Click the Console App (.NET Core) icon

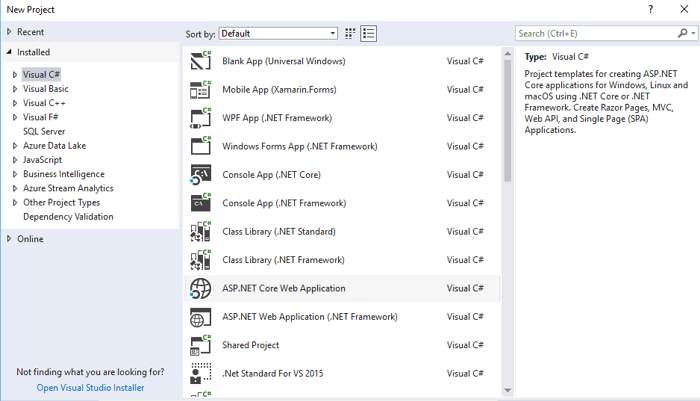click(199, 175)
